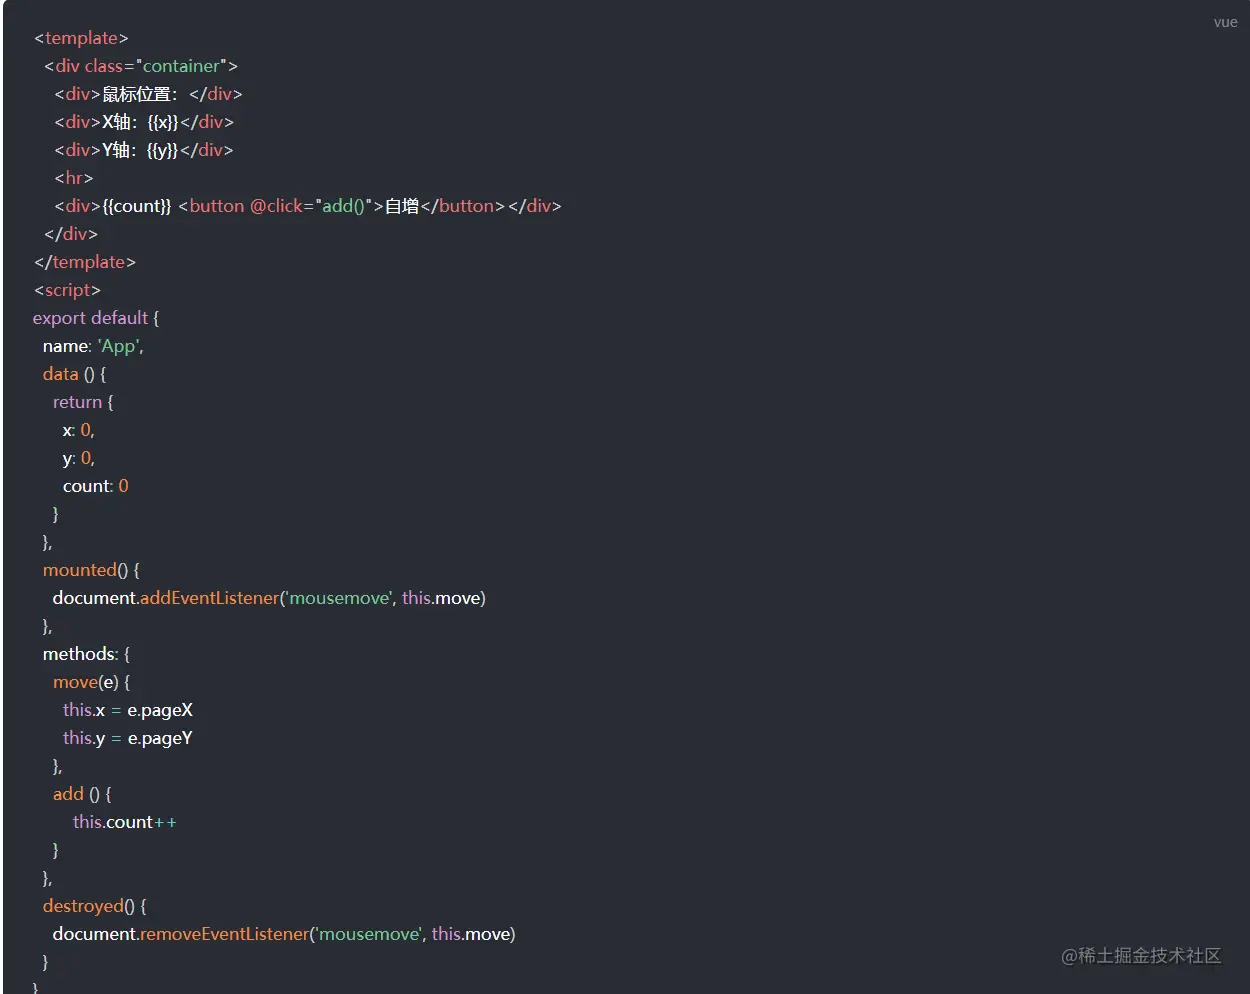Image resolution: width=1250 pixels, height=994 pixels.
Task: Click the removeEventListener line
Action: pyautogui.click(x=284, y=934)
